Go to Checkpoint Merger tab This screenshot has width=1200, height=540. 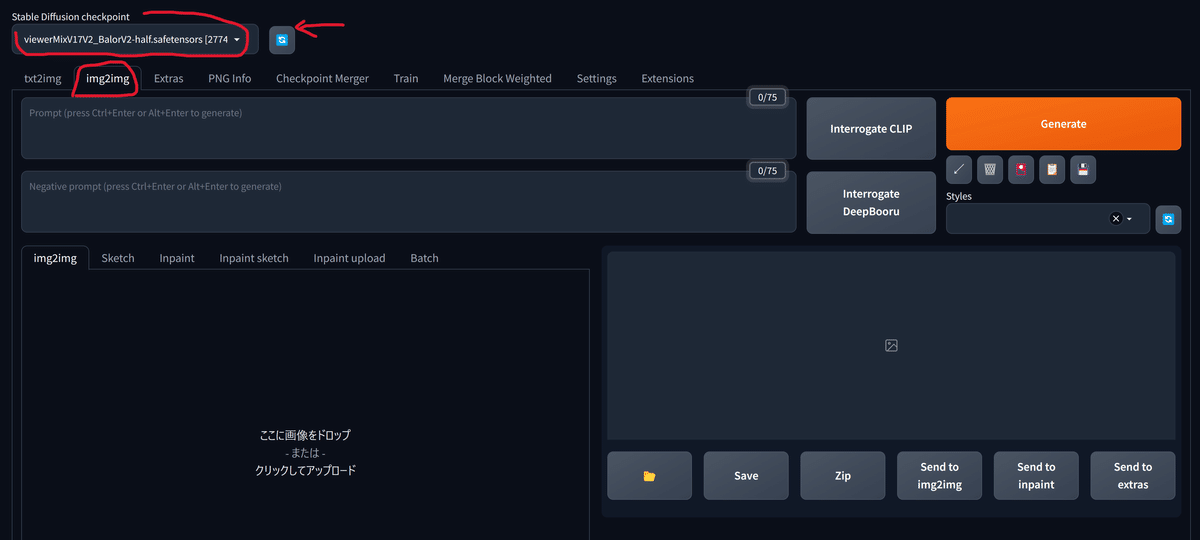click(322, 78)
